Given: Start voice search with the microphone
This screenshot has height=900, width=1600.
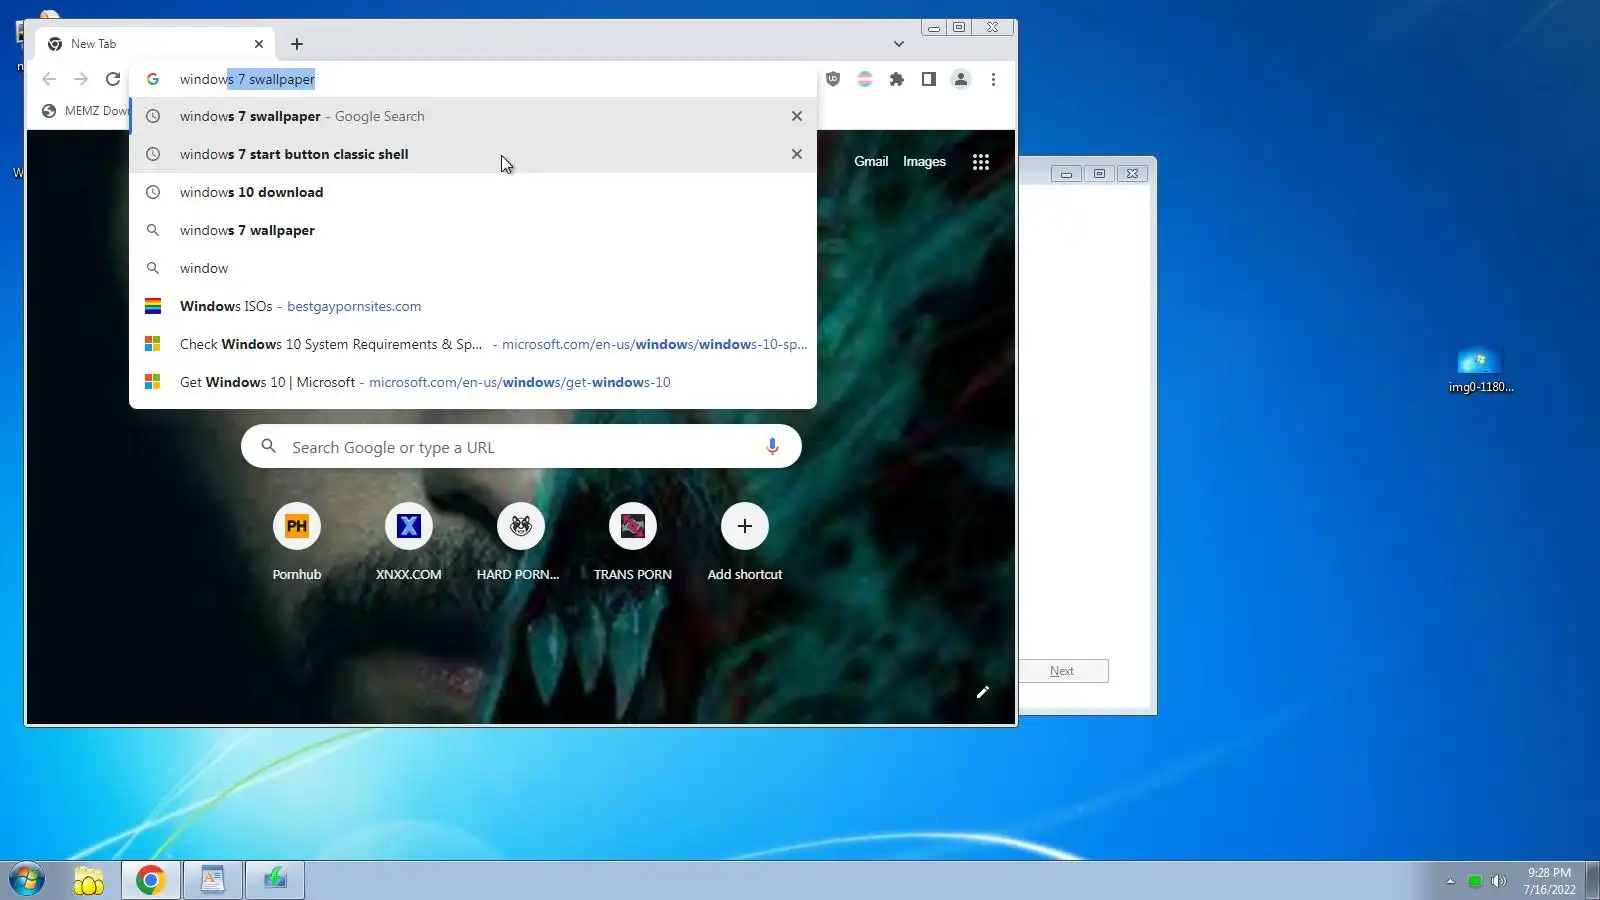Looking at the screenshot, I should pyautogui.click(x=772, y=447).
